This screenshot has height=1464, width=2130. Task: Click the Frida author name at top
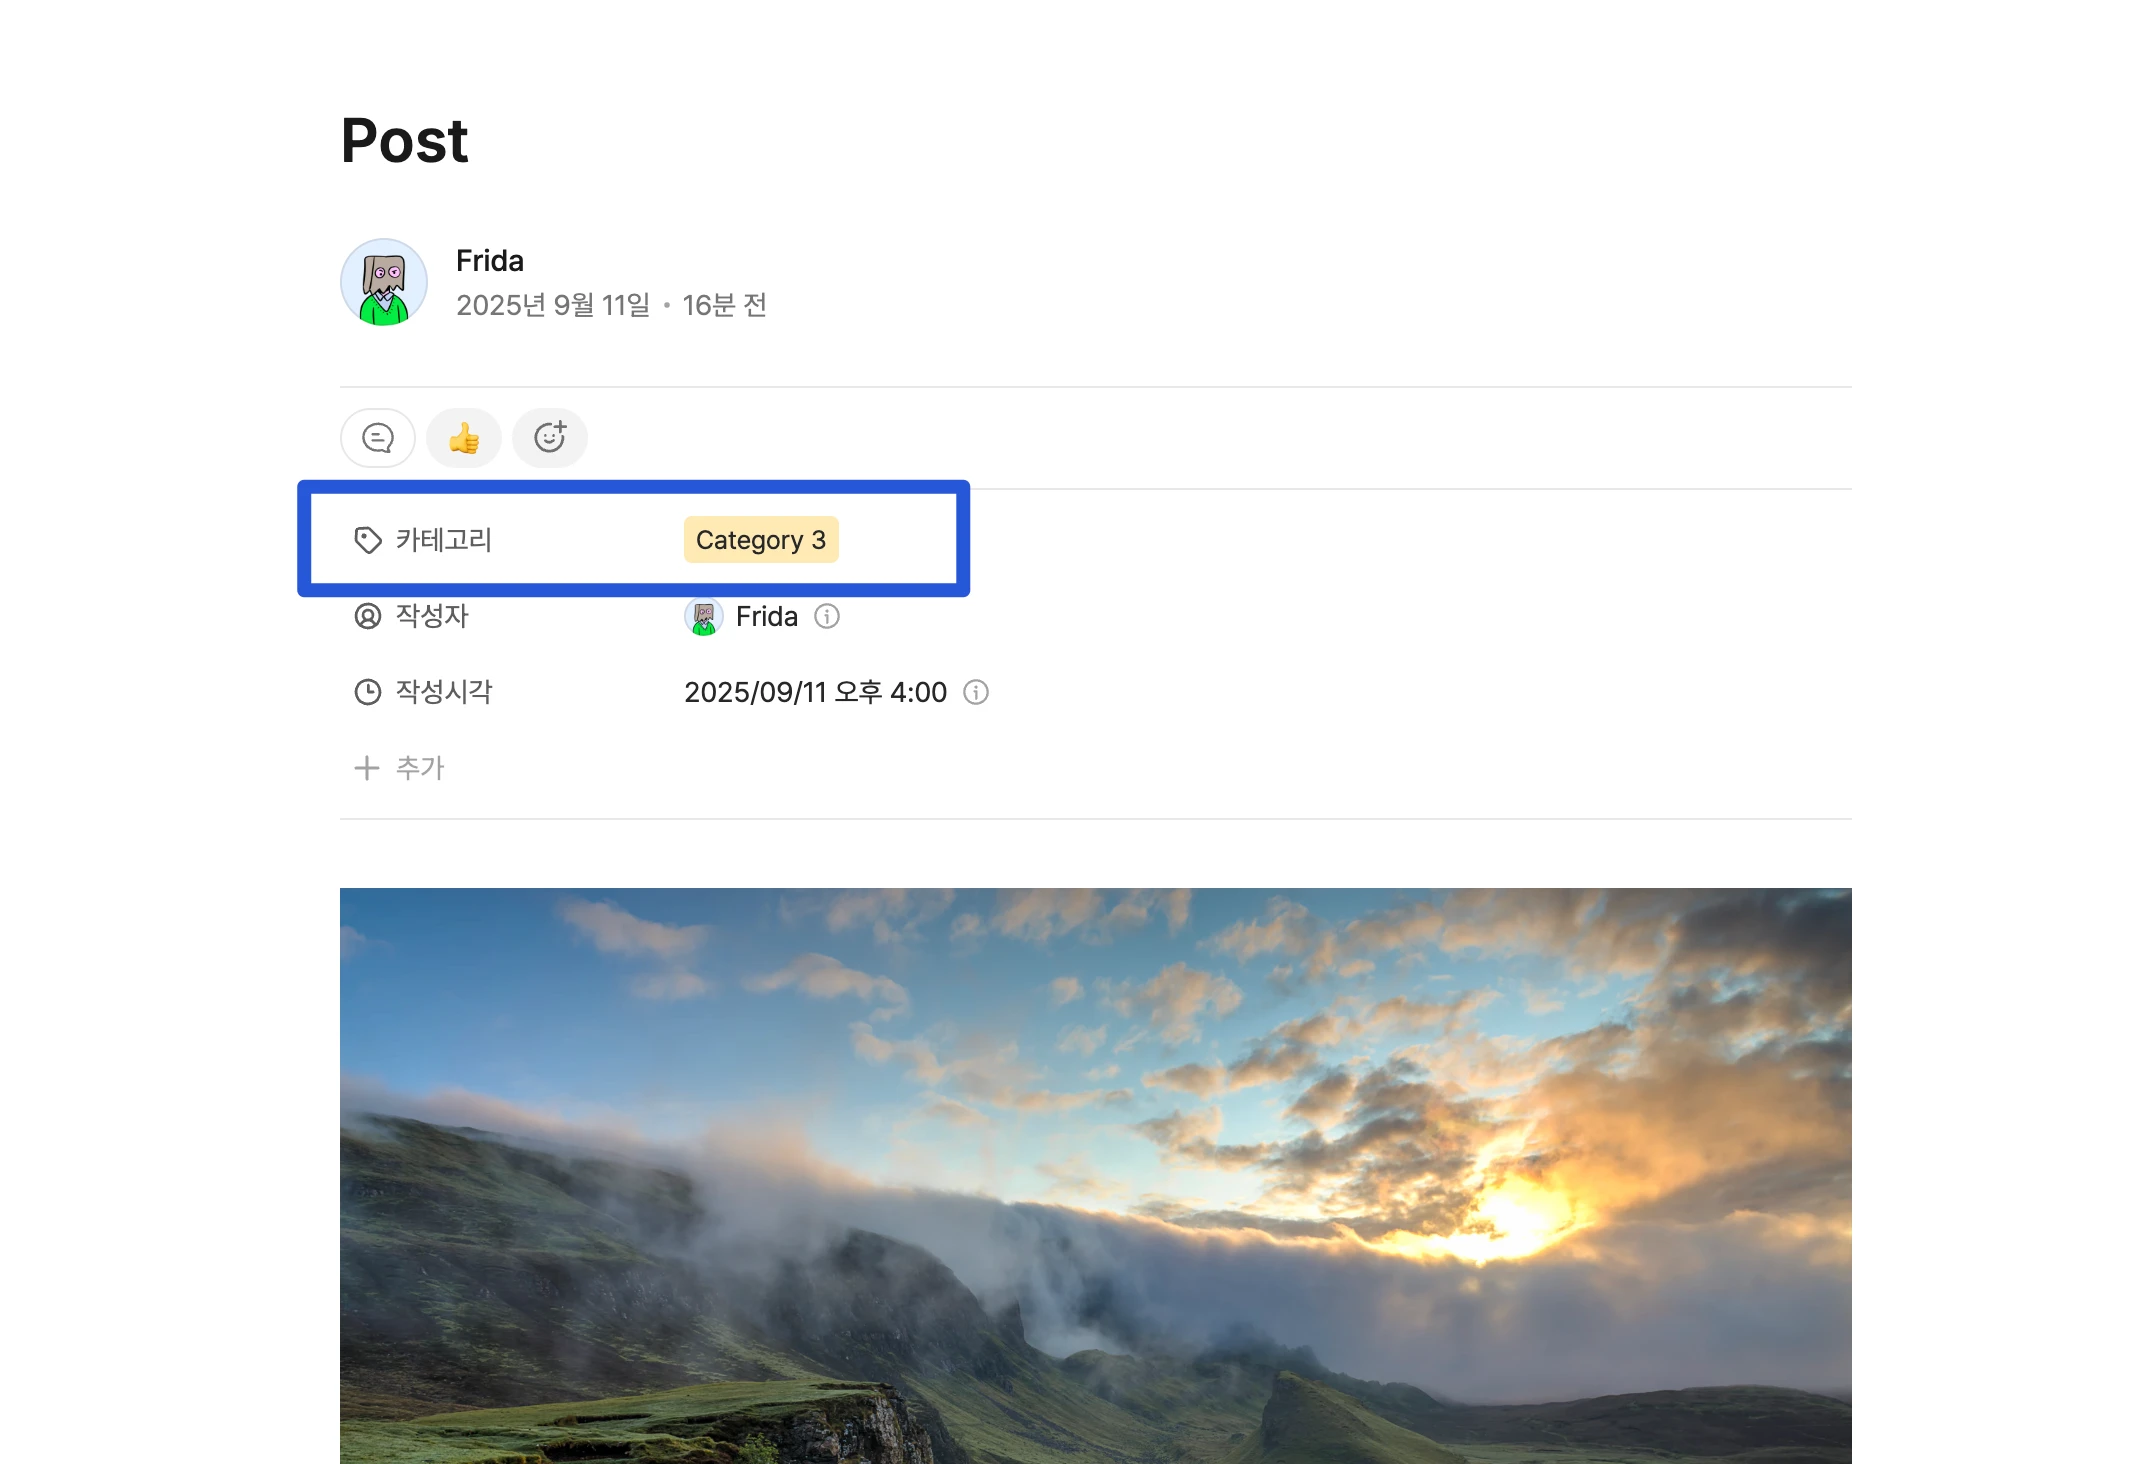click(490, 261)
